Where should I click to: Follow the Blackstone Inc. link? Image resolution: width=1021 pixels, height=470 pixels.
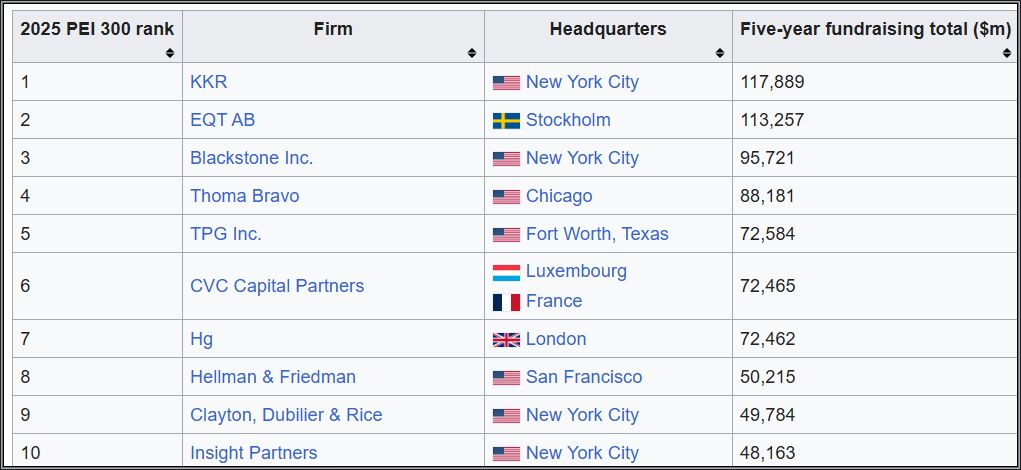[251, 158]
